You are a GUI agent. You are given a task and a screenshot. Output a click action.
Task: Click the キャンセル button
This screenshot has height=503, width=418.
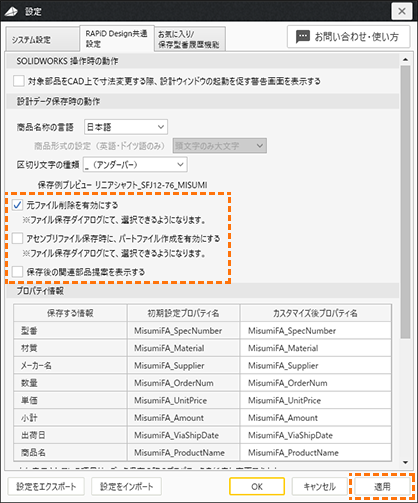[319, 487]
